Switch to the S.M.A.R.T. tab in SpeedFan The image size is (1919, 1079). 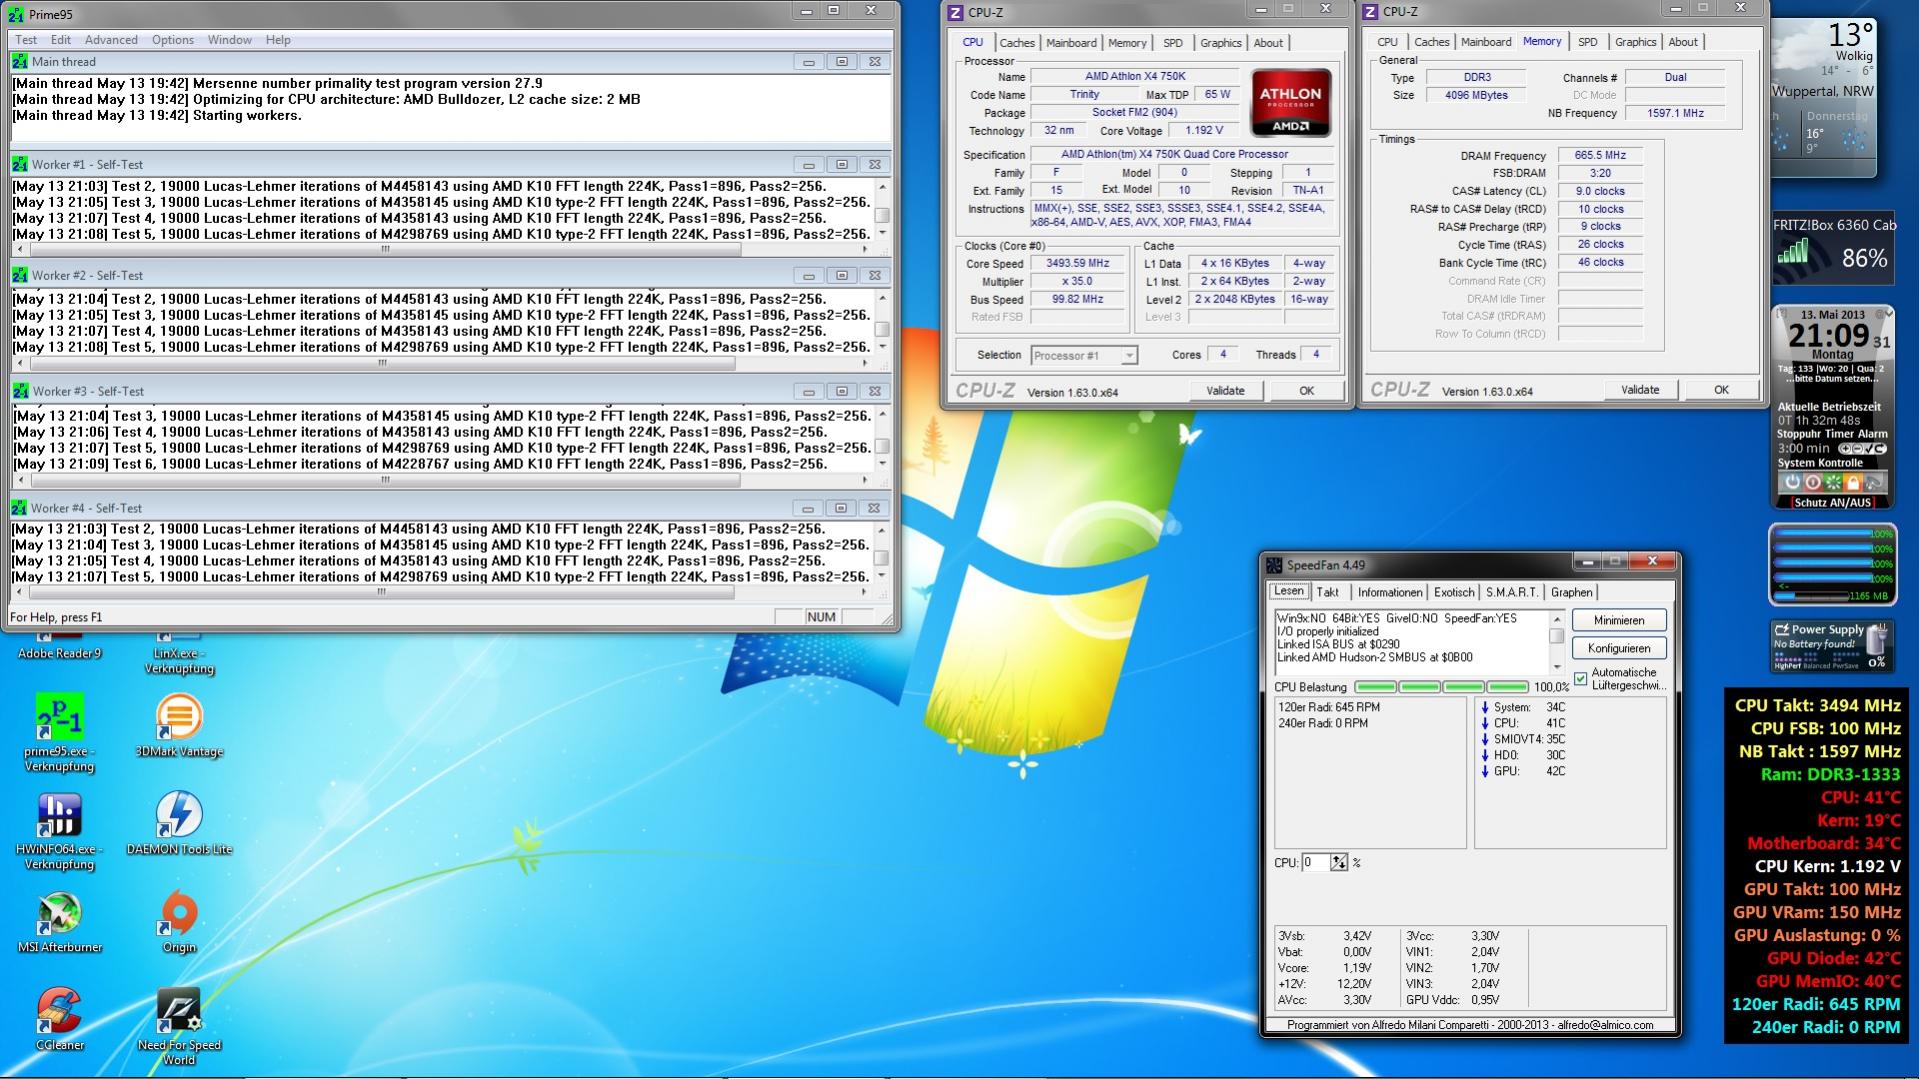pyautogui.click(x=1511, y=592)
